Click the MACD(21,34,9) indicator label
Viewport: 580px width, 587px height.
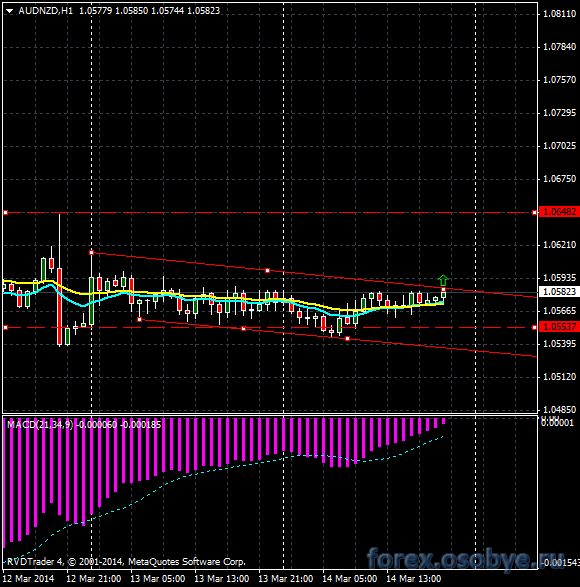[x=40, y=425]
